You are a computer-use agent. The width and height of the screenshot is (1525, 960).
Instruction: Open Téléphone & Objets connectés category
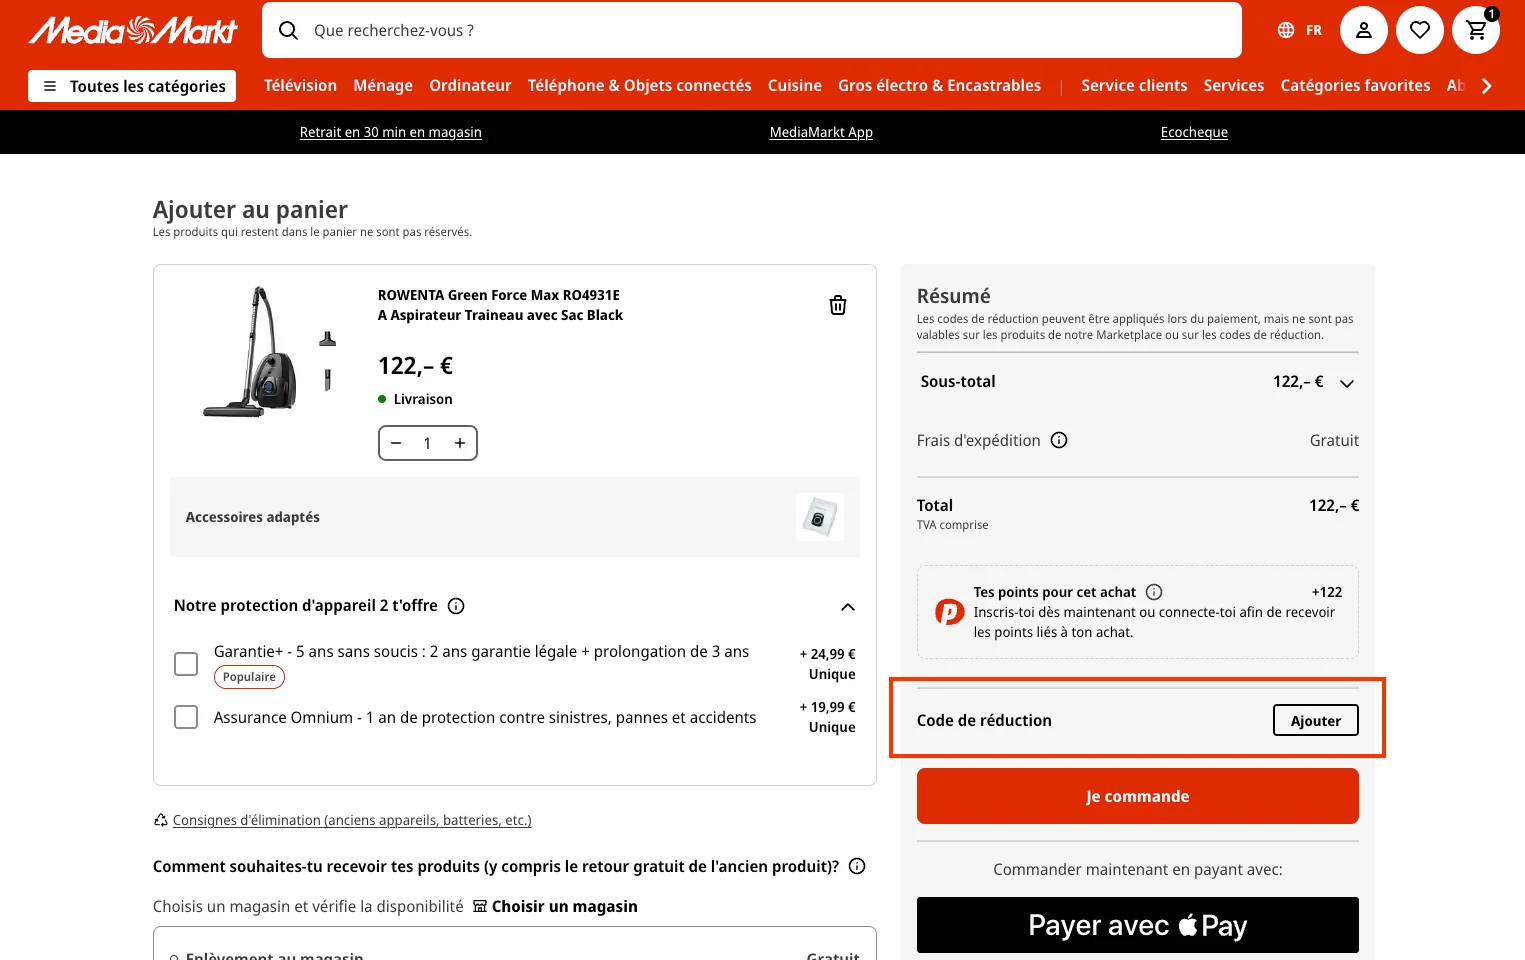(x=640, y=85)
